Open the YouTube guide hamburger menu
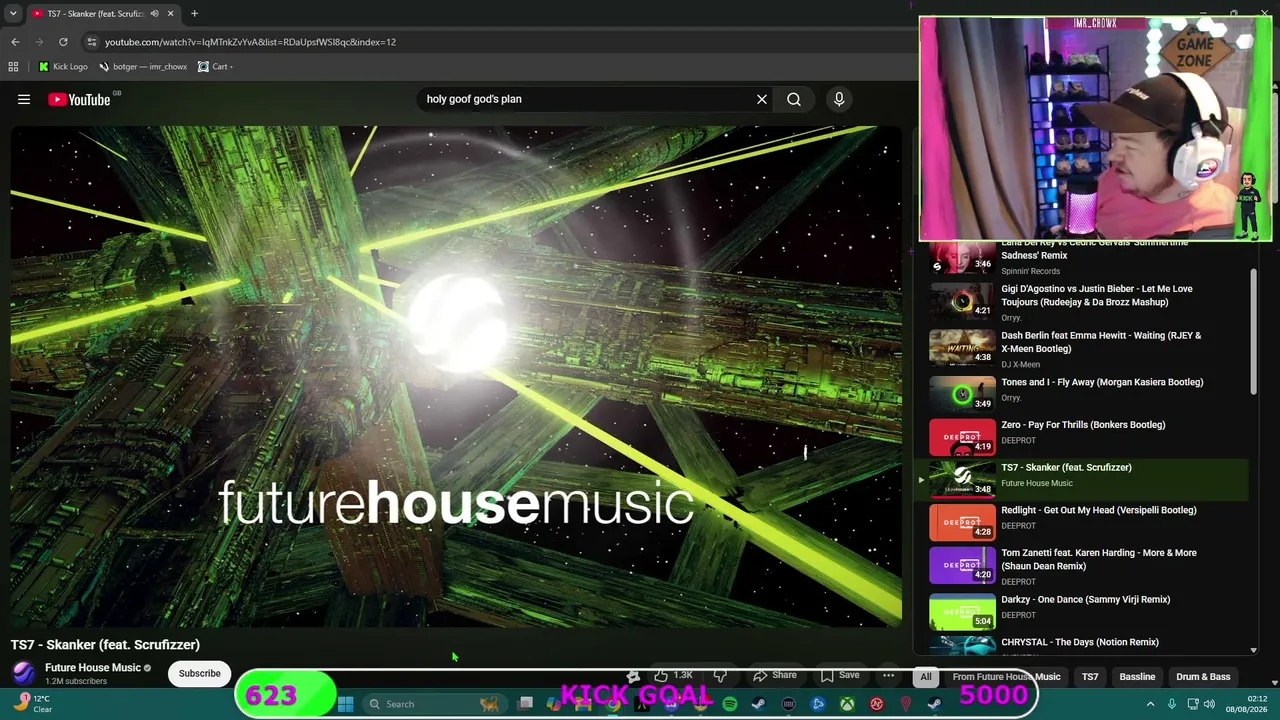Viewport: 1280px width, 720px height. 24,99
